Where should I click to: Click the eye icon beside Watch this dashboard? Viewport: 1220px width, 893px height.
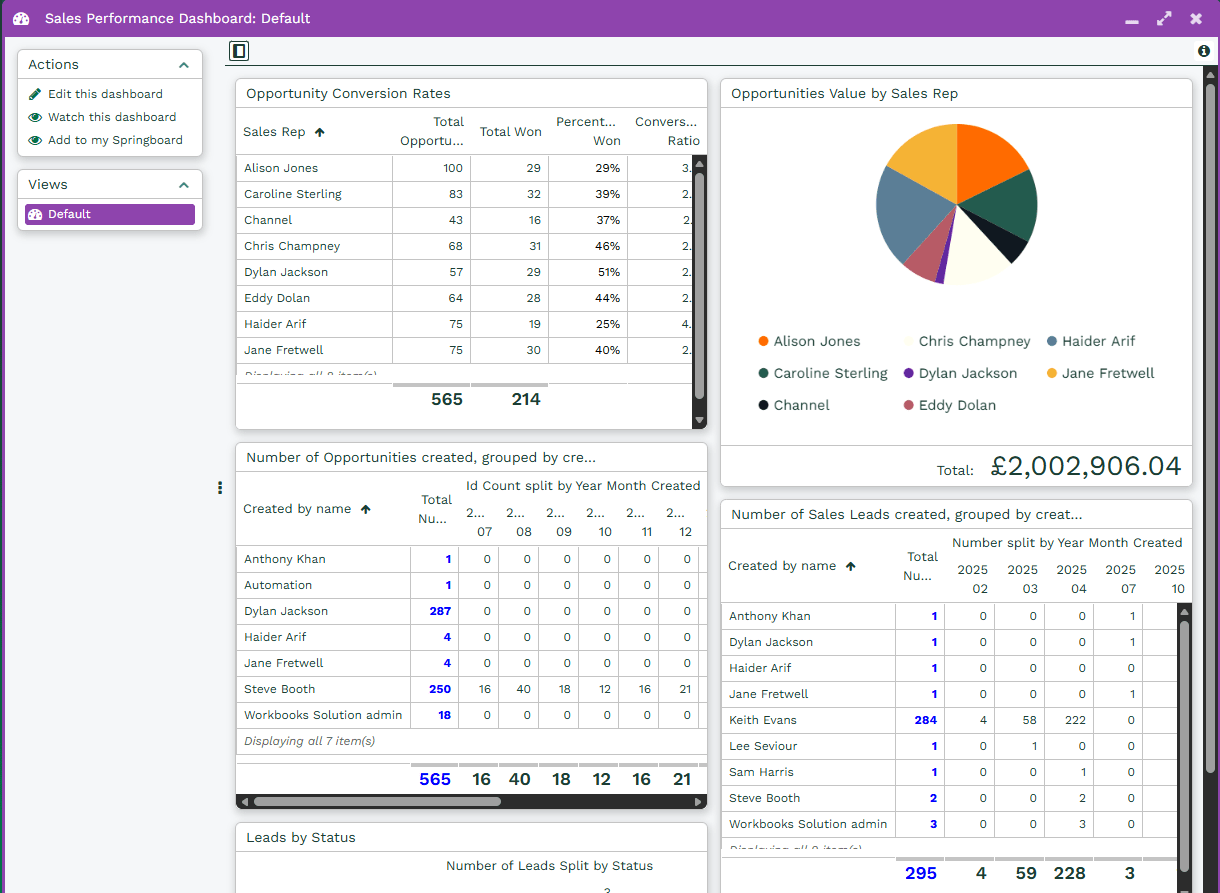[35, 117]
